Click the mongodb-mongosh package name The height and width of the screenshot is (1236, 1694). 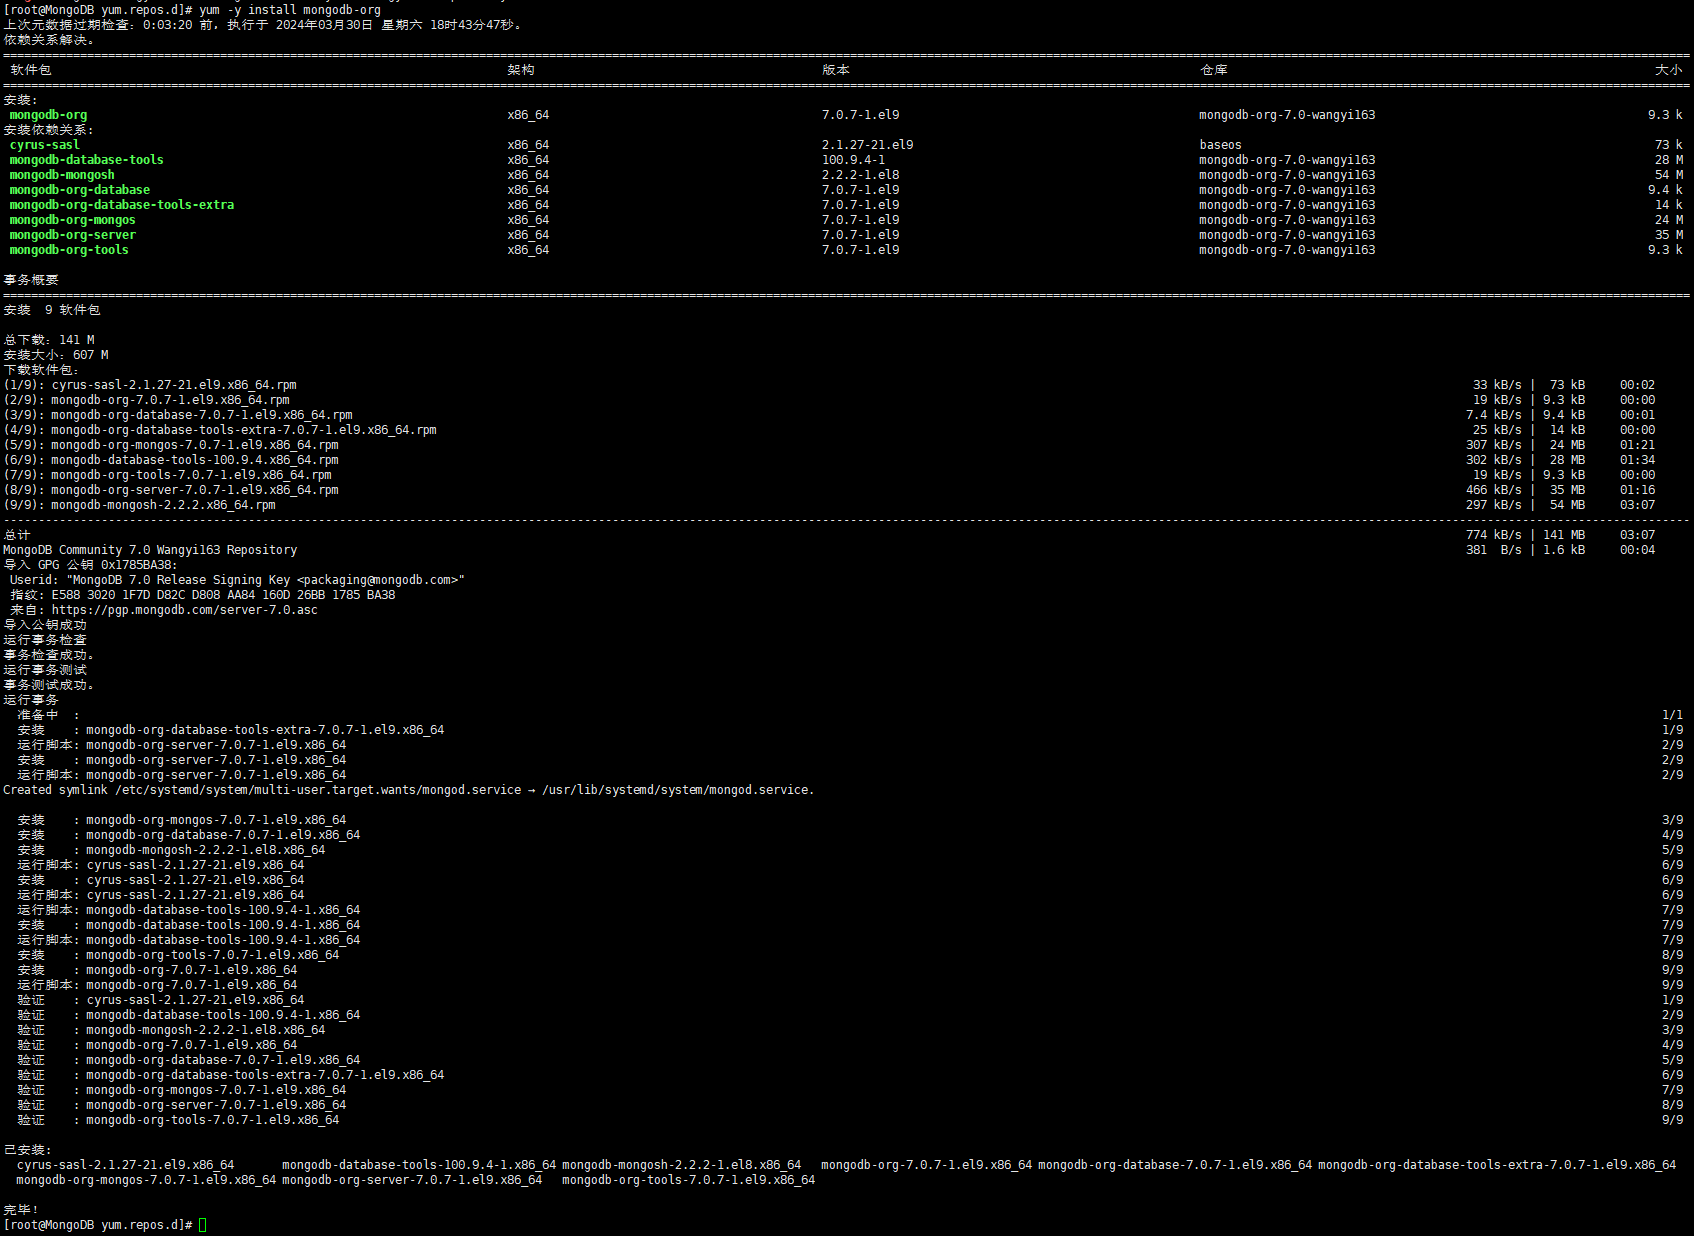coord(61,174)
